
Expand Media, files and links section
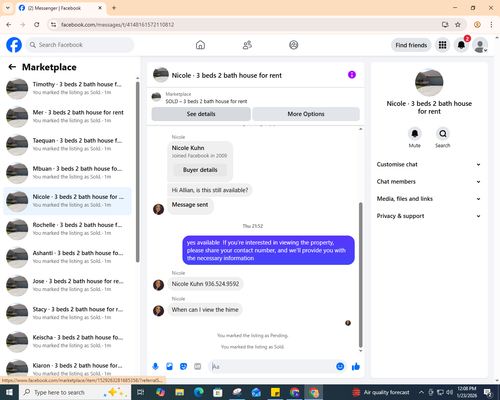click(x=429, y=199)
